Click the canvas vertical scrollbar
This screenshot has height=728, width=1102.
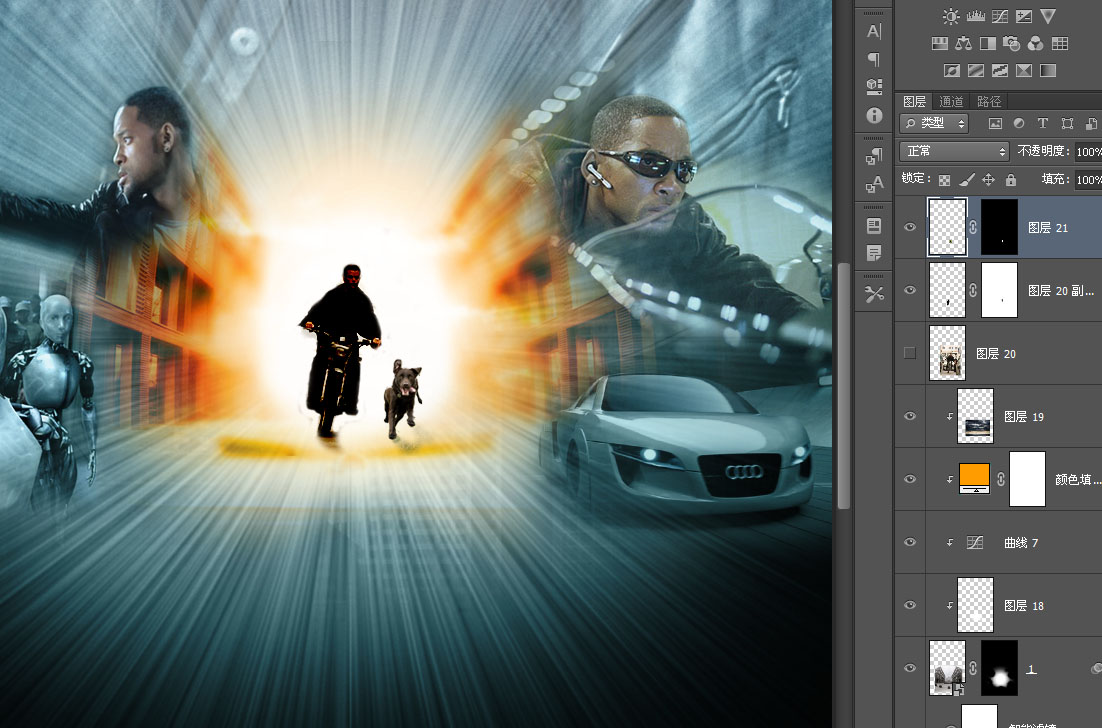[844, 386]
